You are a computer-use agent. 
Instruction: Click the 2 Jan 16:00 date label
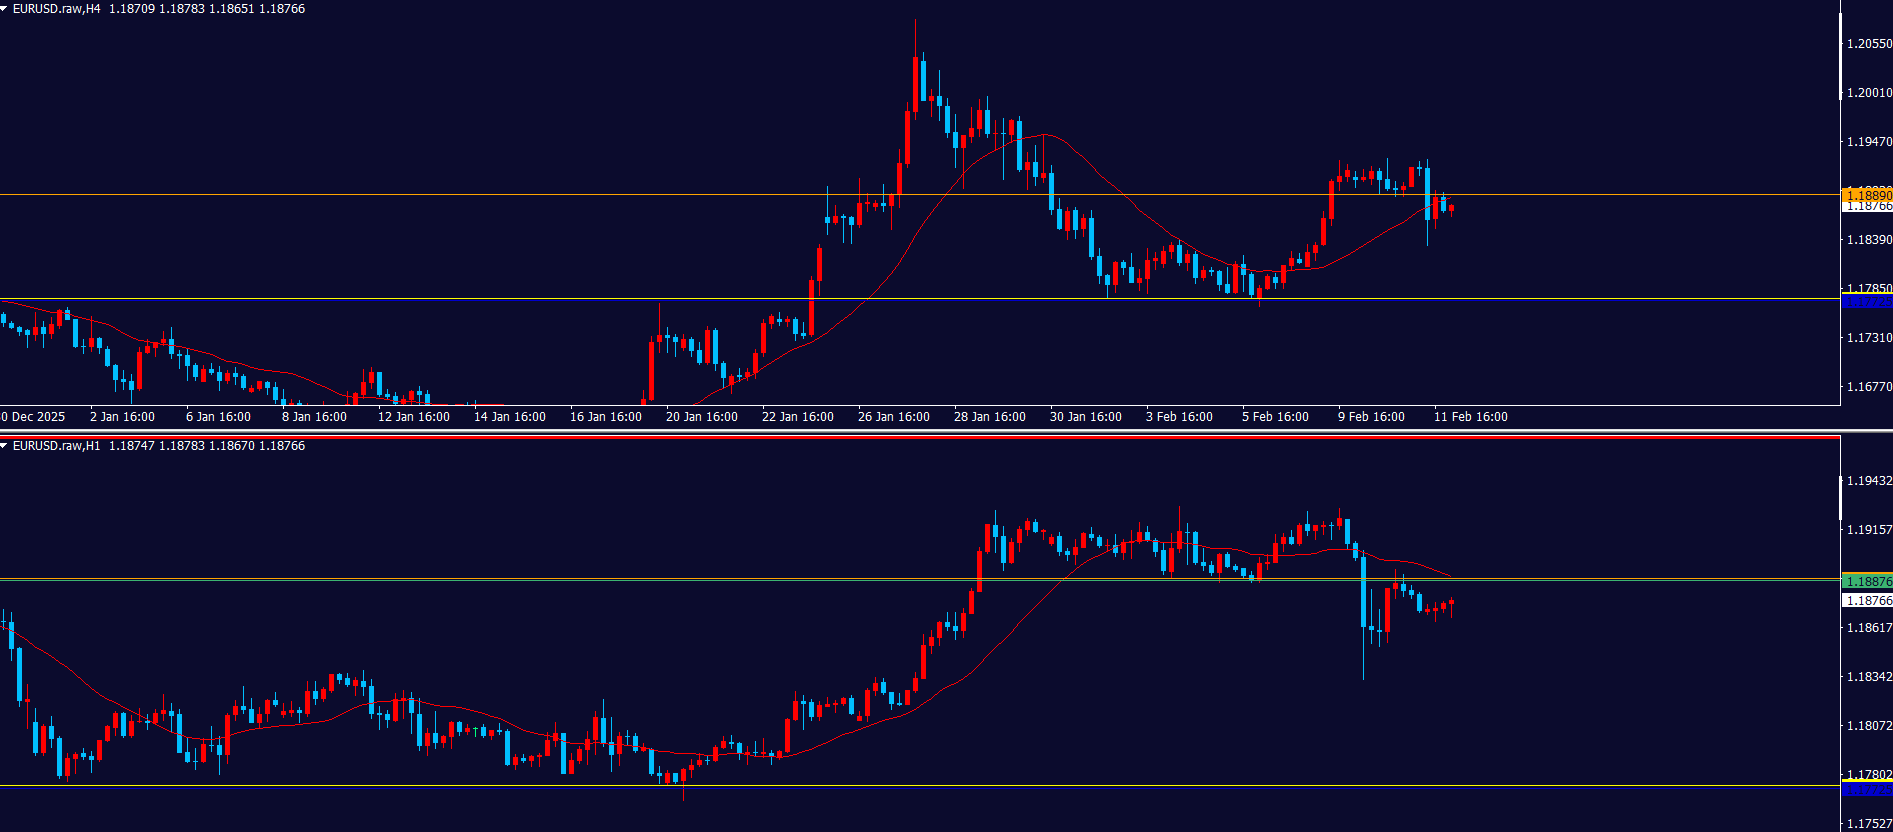(x=122, y=417)
